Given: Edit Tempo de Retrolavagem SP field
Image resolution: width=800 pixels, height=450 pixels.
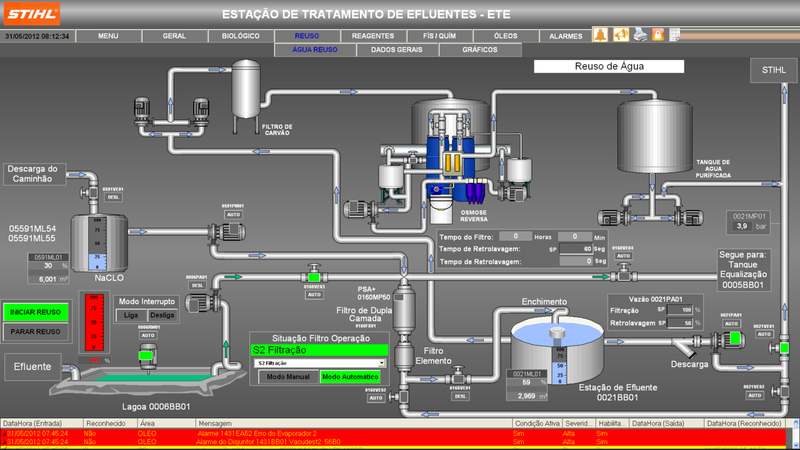Looking at the screenshot, I should click(x=575, y=249).
